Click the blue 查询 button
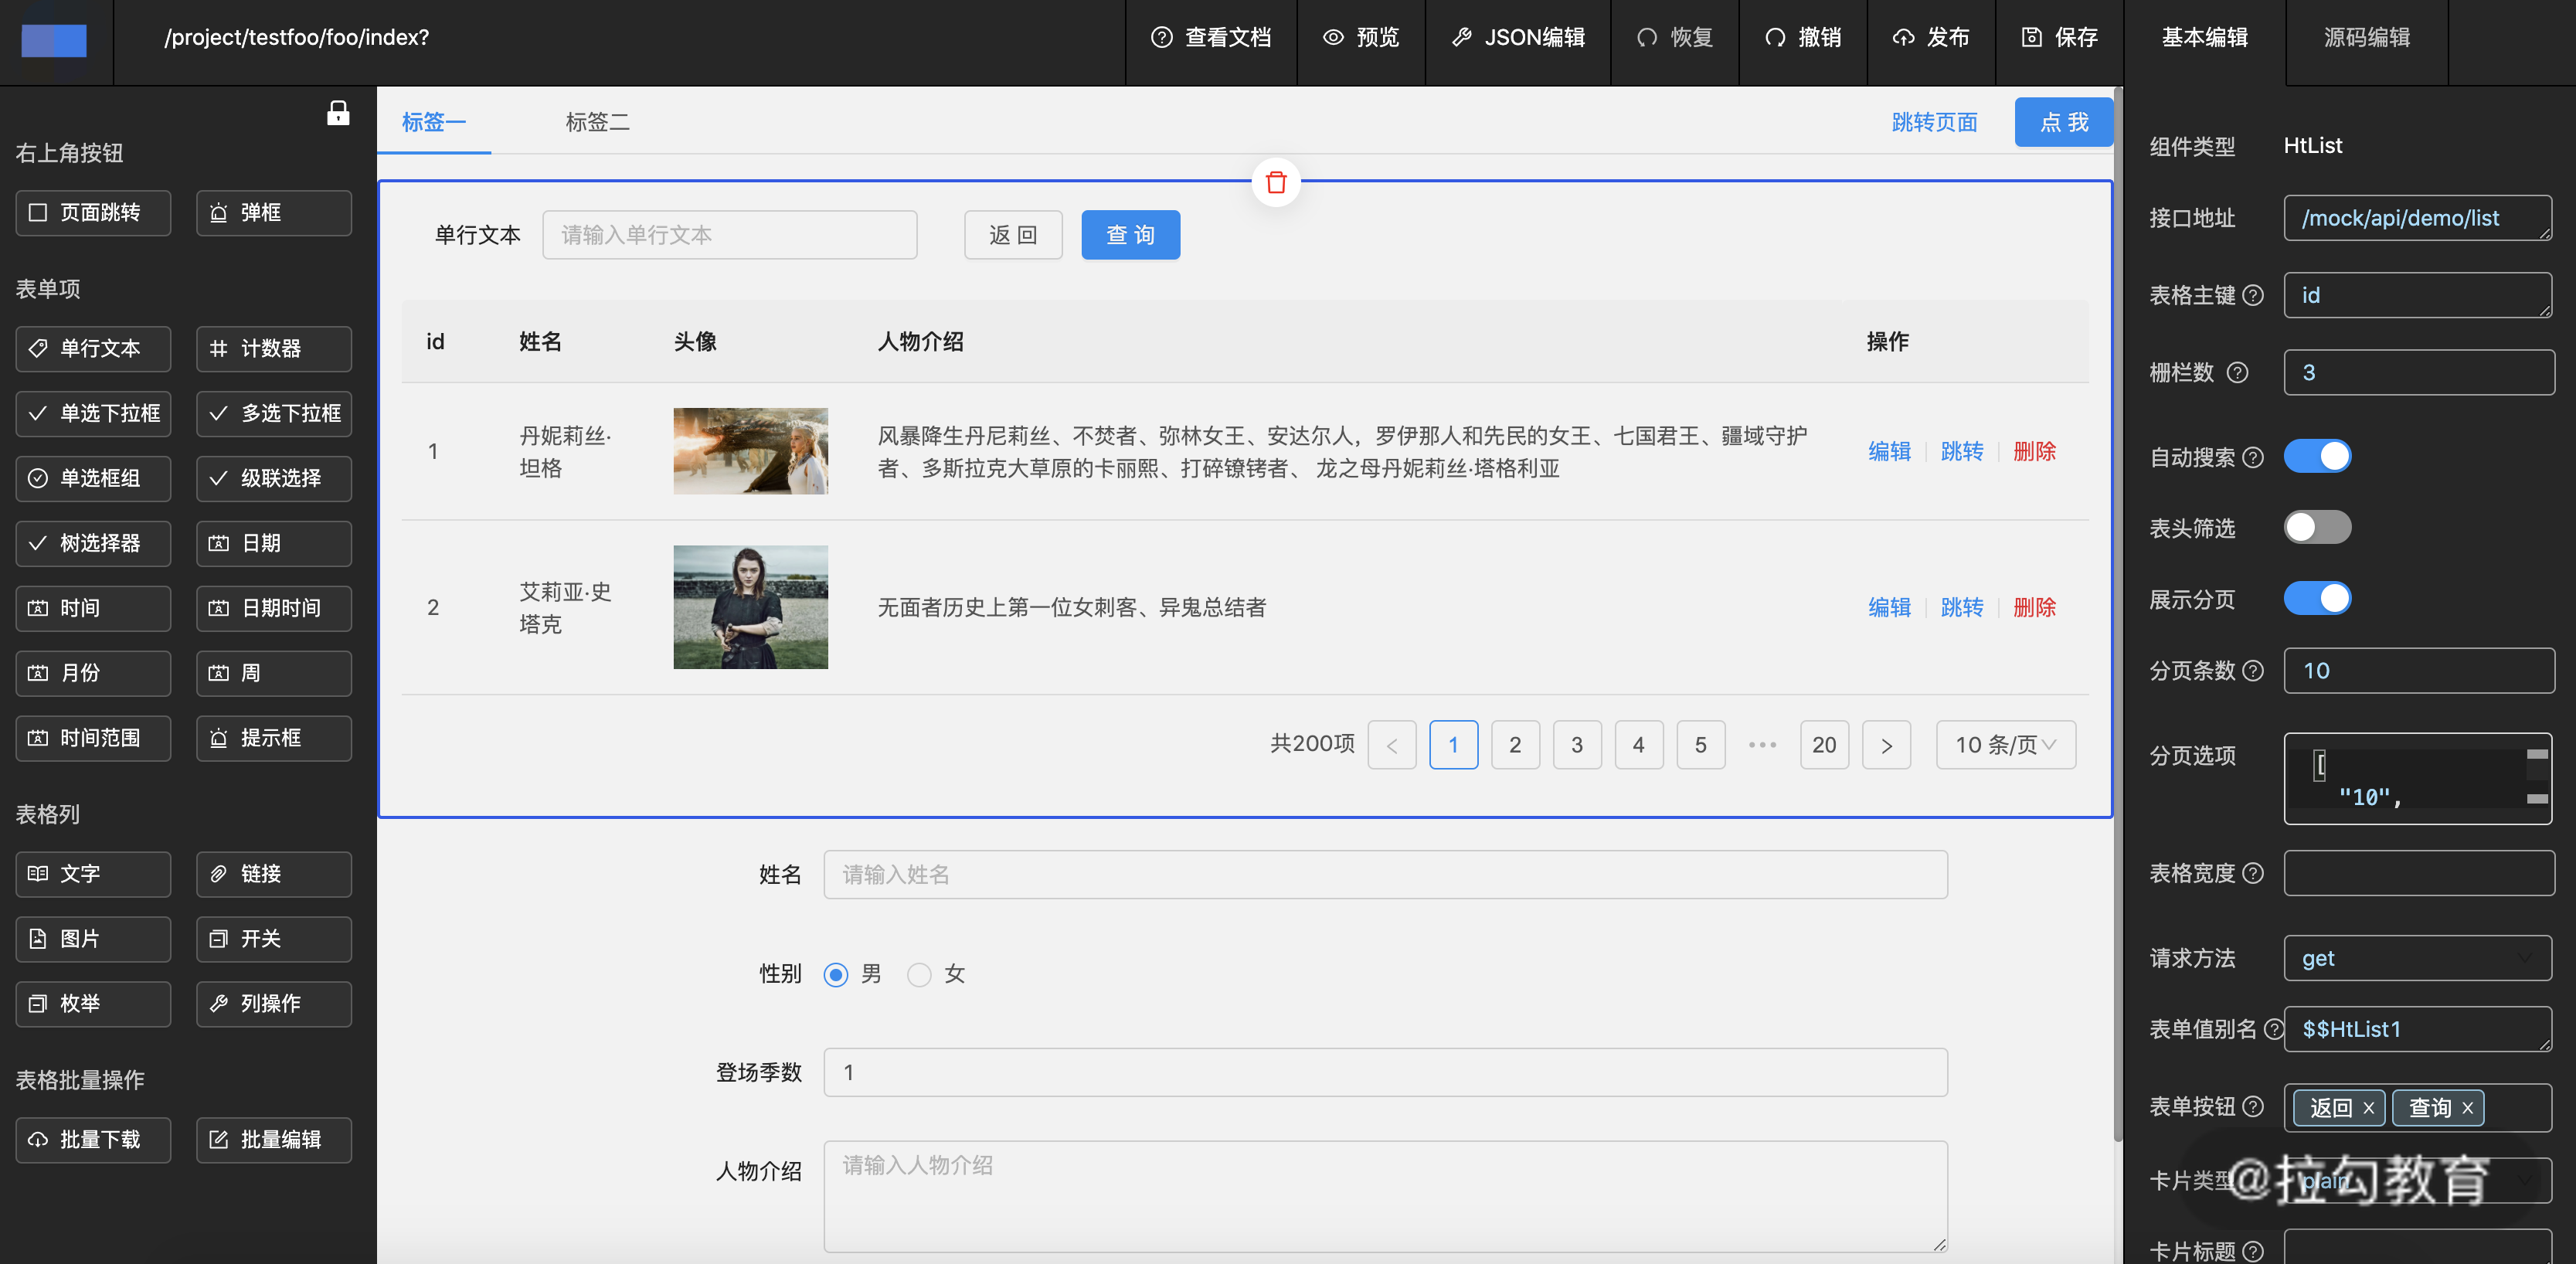The image size is (2576, 1264). coord(1130,235)
